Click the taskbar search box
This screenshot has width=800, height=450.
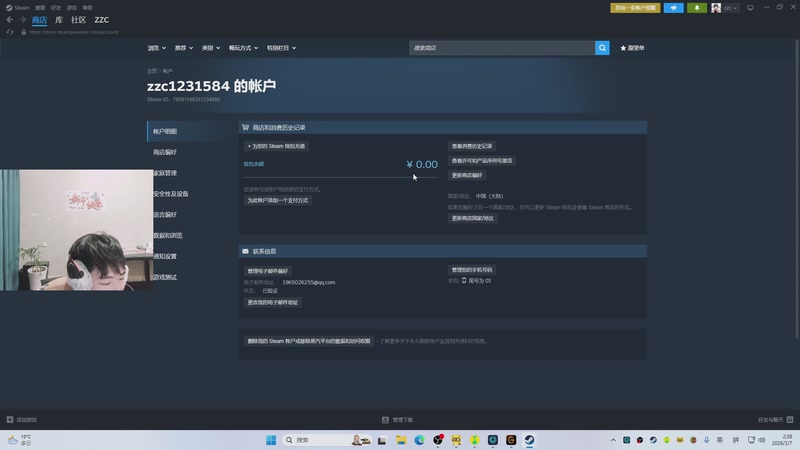(327, 440)
